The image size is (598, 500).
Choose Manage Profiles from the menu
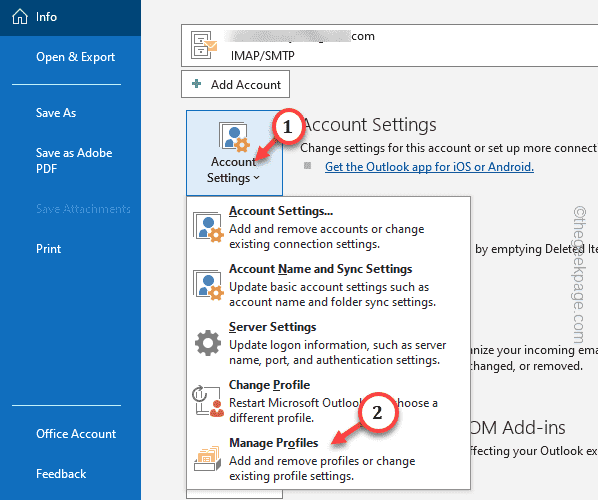(328, 459)
